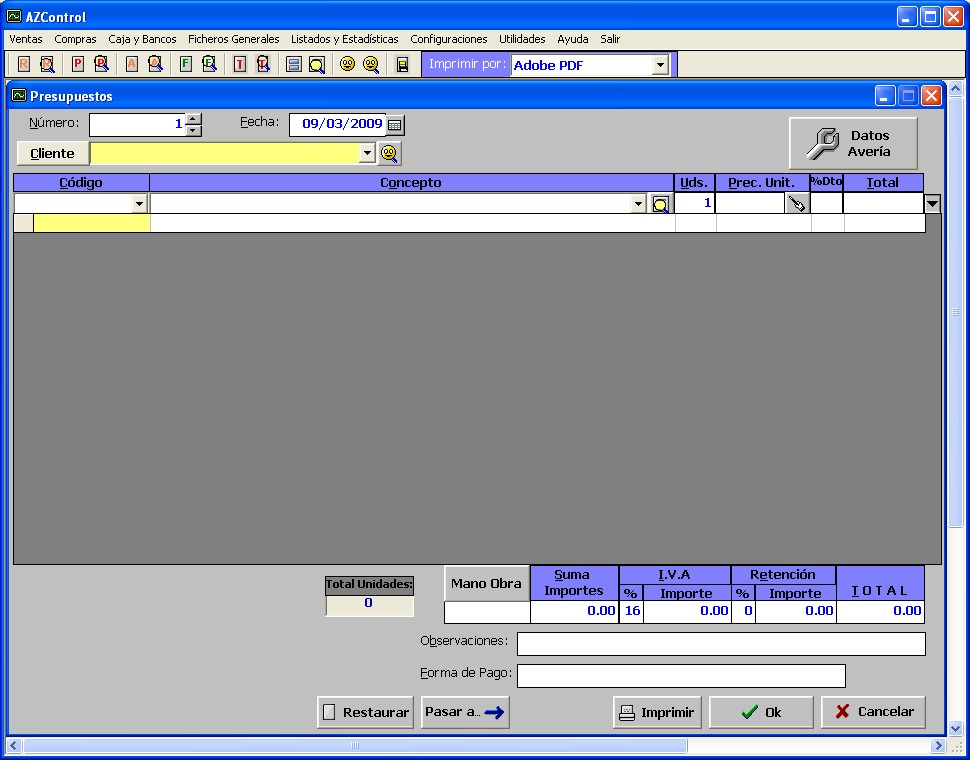Click the yellow face search toolbar icon
The image size is (970, 760).
(x=371, y=64)
